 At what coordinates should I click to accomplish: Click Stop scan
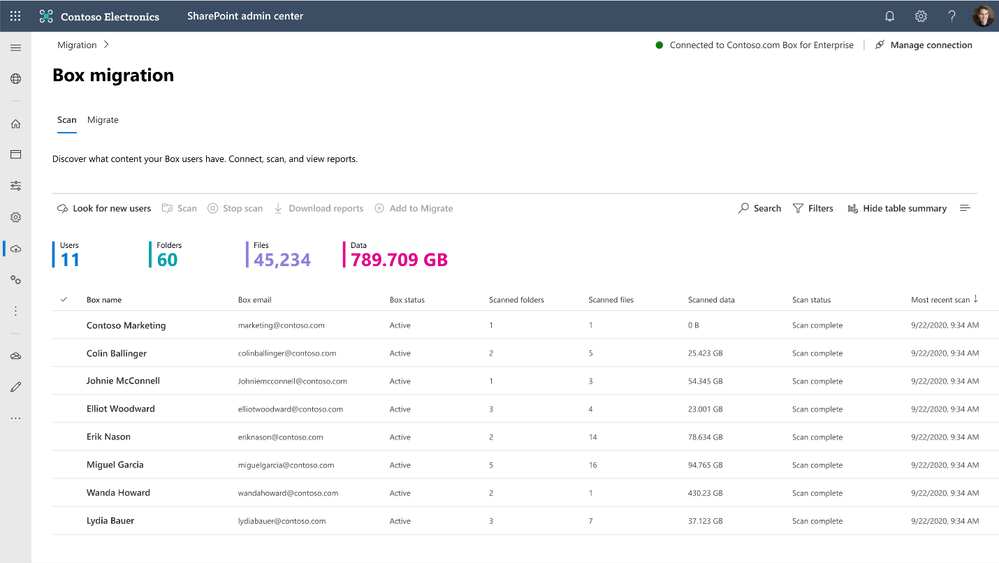[x=235, y=208]
